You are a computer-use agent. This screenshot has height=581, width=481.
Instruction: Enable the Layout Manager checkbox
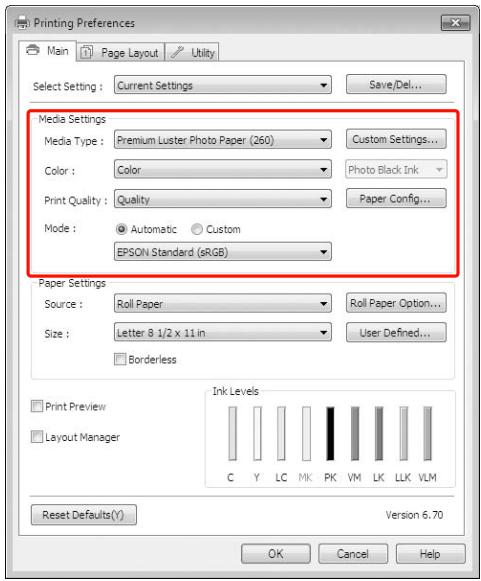[37, 436]
